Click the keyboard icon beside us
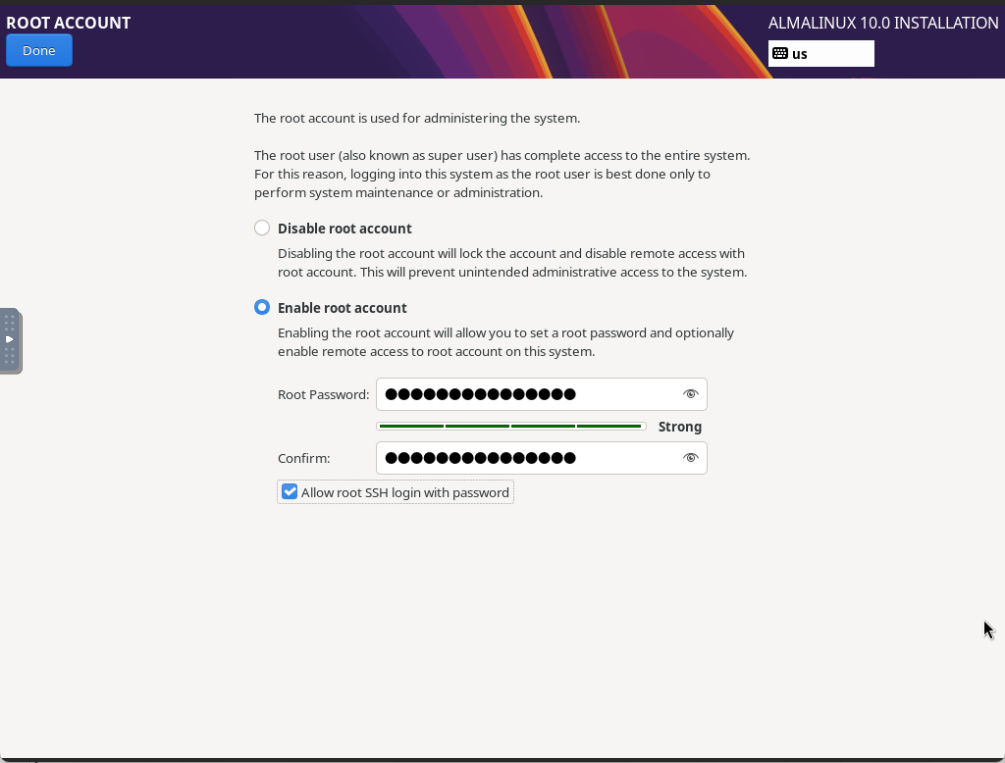This screenshot has width=1005, height=763. [x=780, y=53]
